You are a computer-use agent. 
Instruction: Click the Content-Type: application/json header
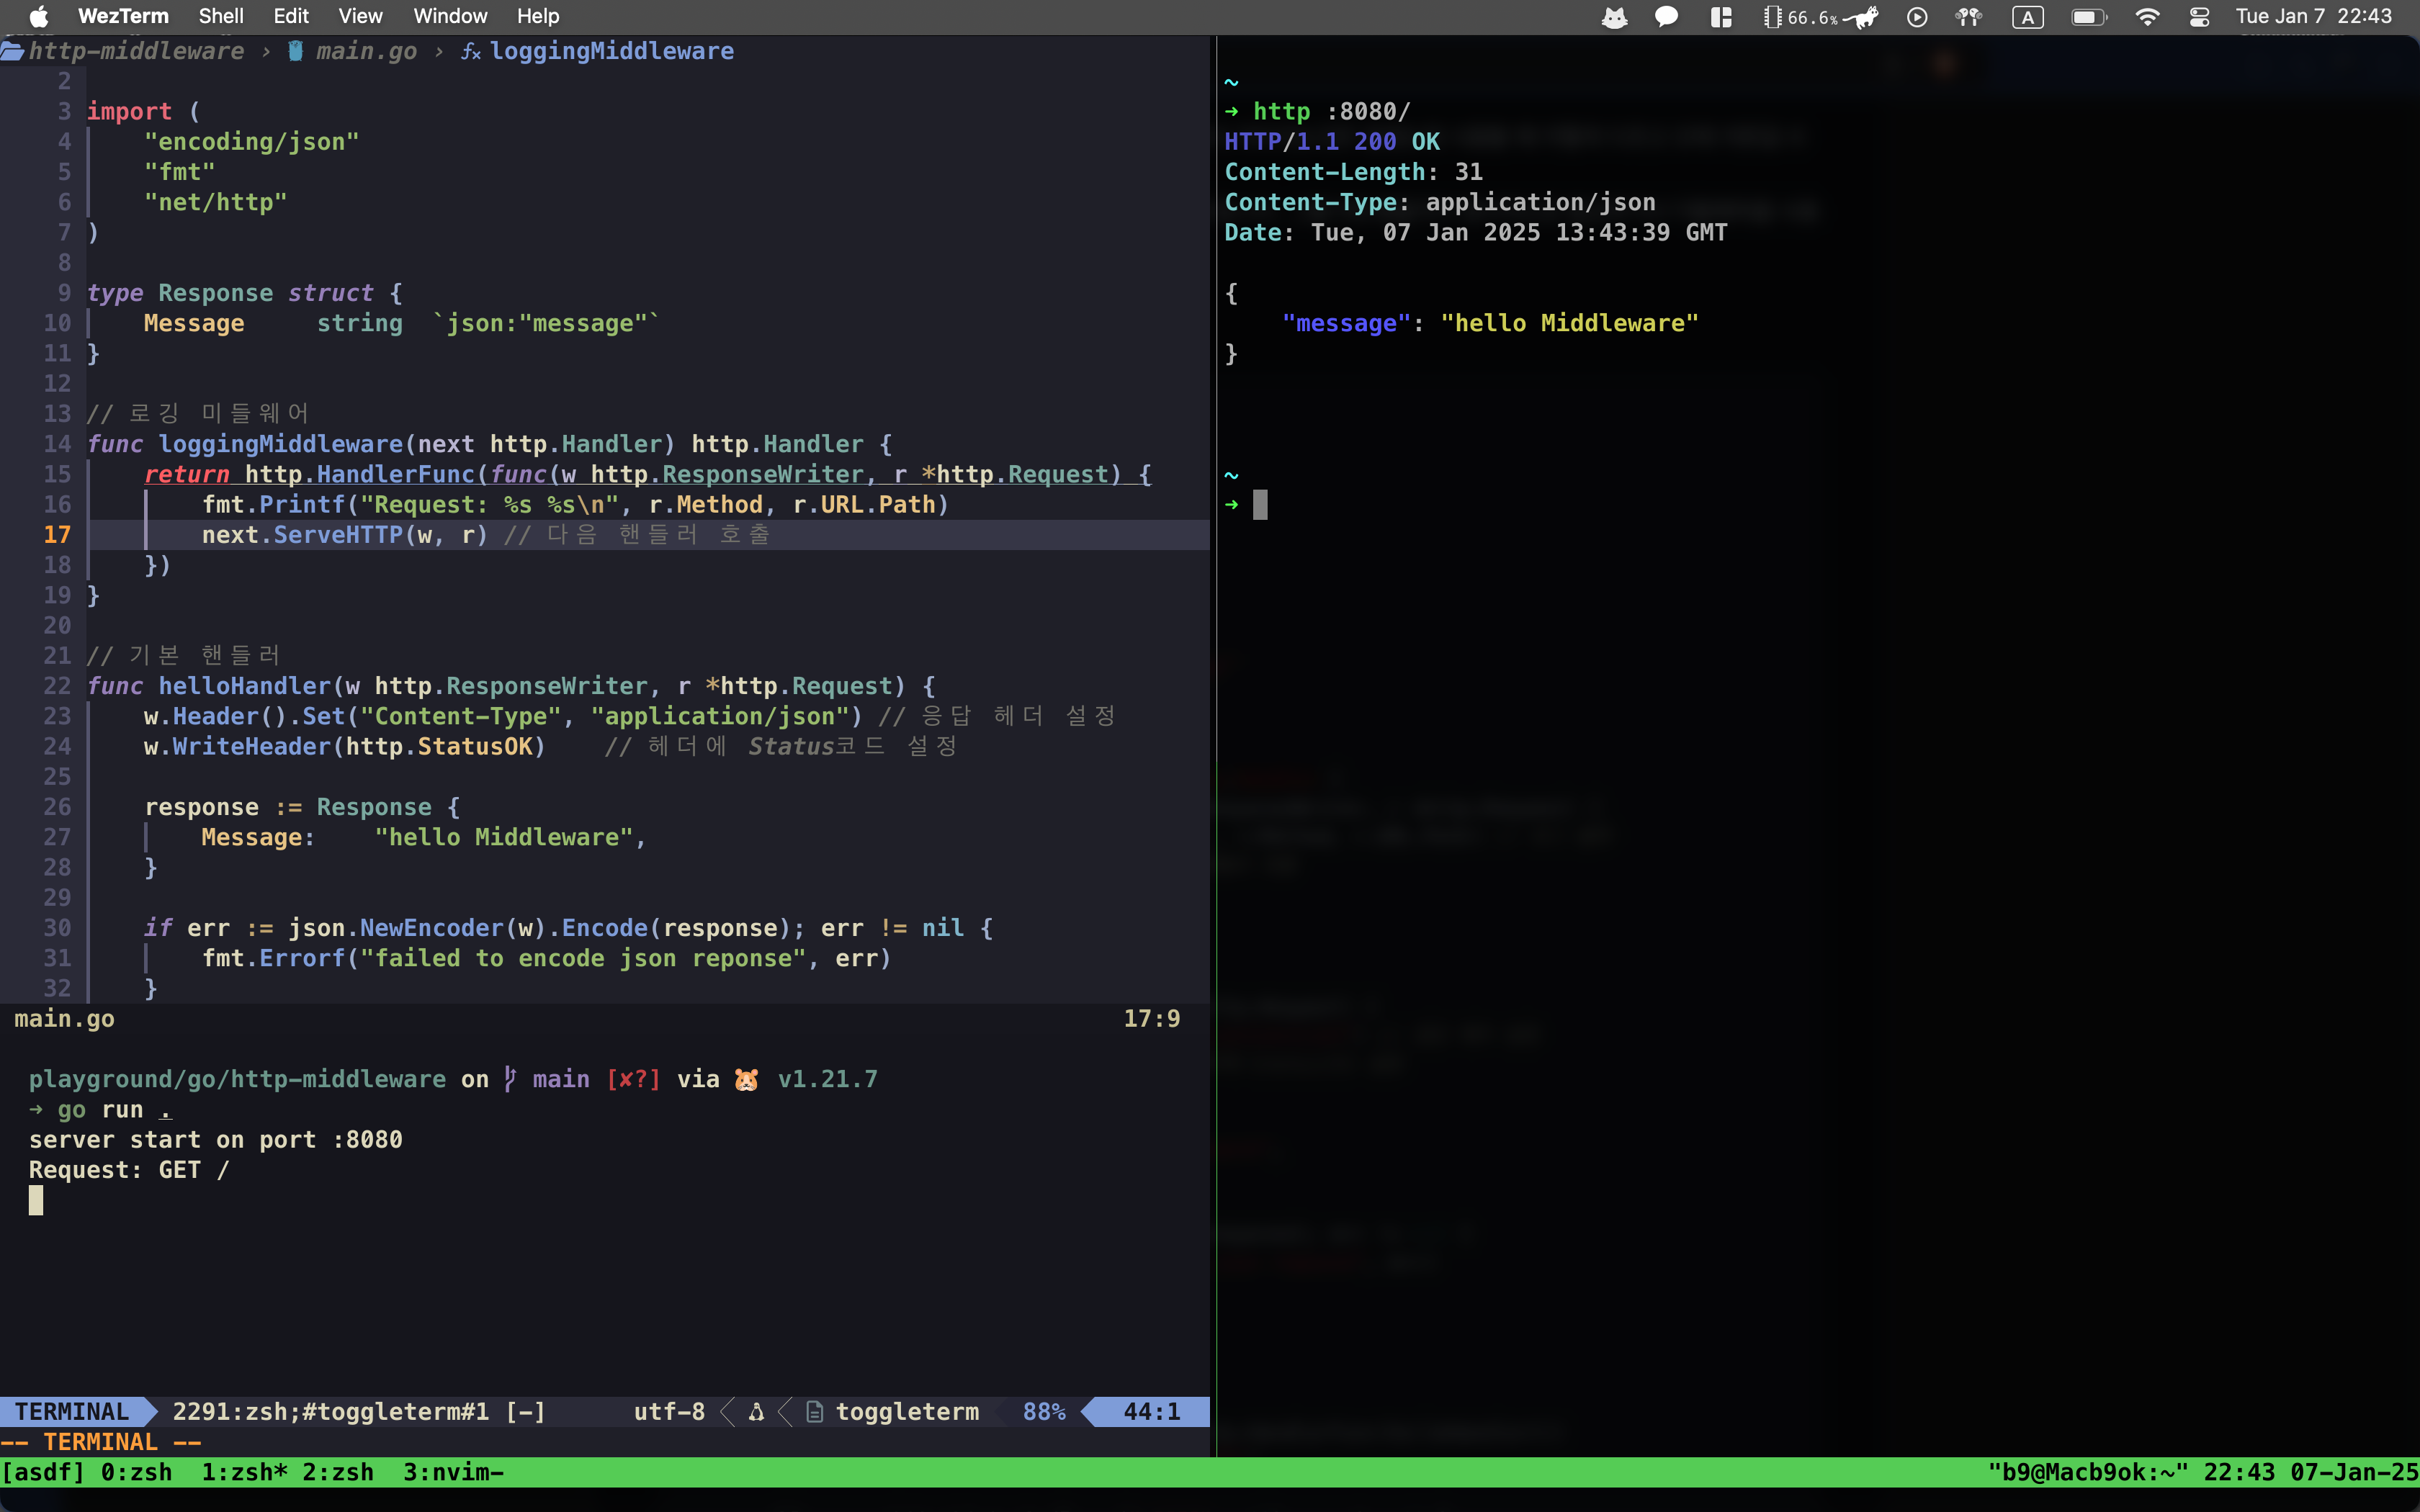[x=1440, y=202]
